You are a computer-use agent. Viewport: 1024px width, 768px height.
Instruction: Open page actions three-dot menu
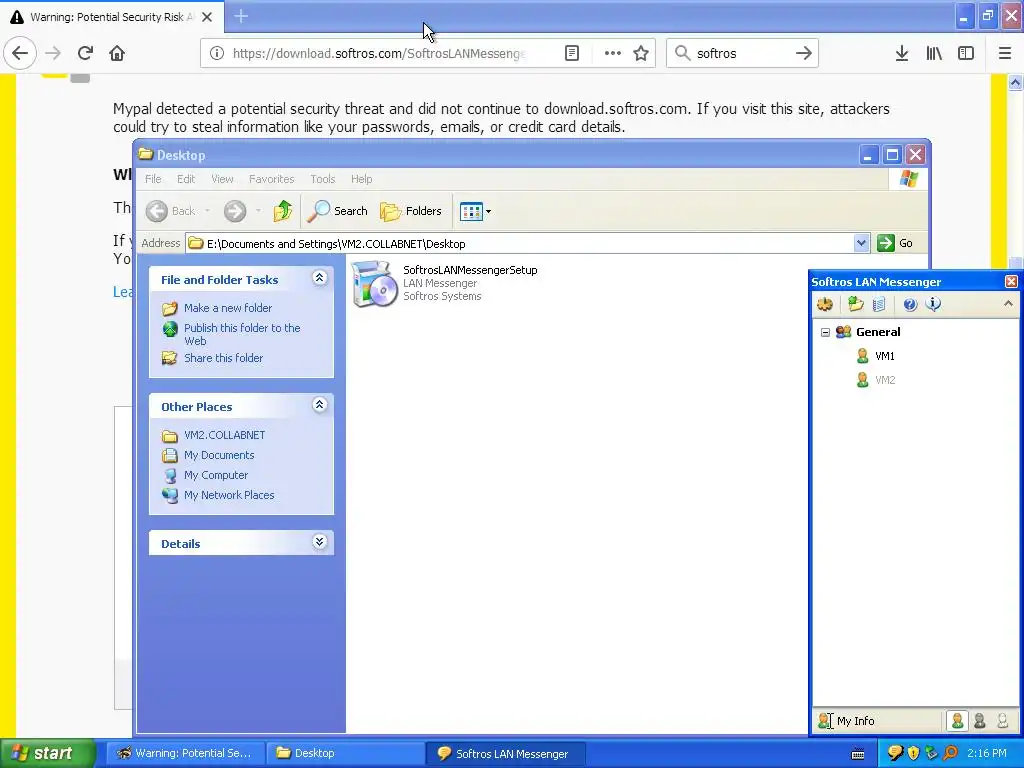pyautogui.click(x=613, y=54)
